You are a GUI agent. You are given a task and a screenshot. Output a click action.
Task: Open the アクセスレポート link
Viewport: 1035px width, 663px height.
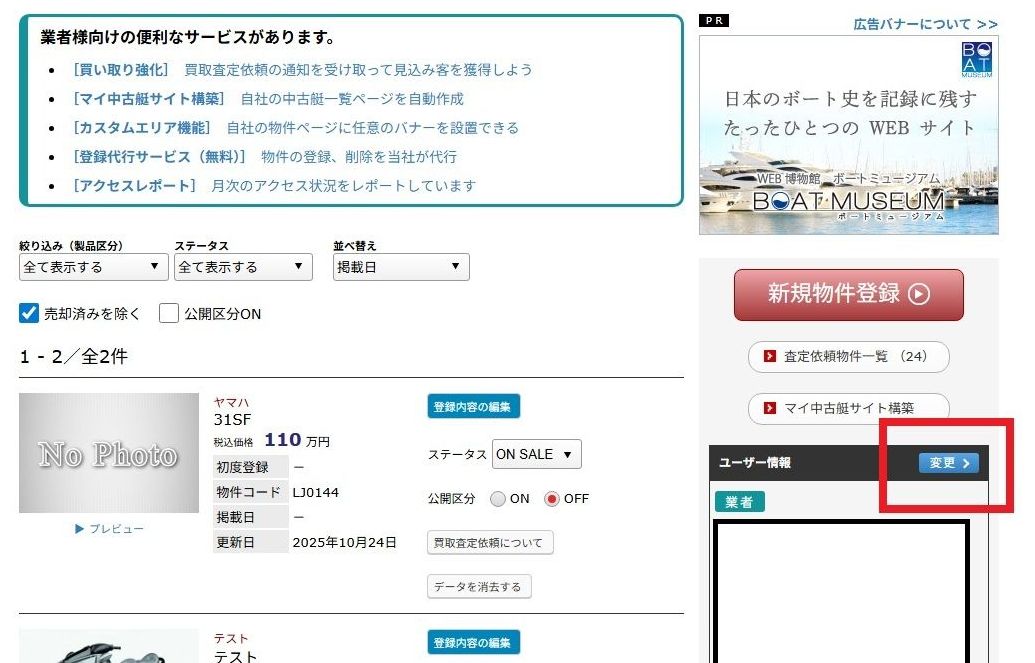[133, 186]
